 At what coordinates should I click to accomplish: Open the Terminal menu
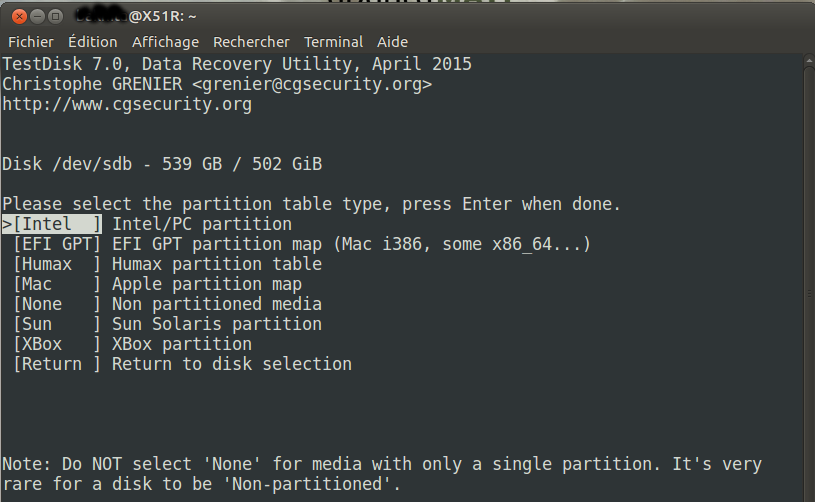(x=333, y=42)
